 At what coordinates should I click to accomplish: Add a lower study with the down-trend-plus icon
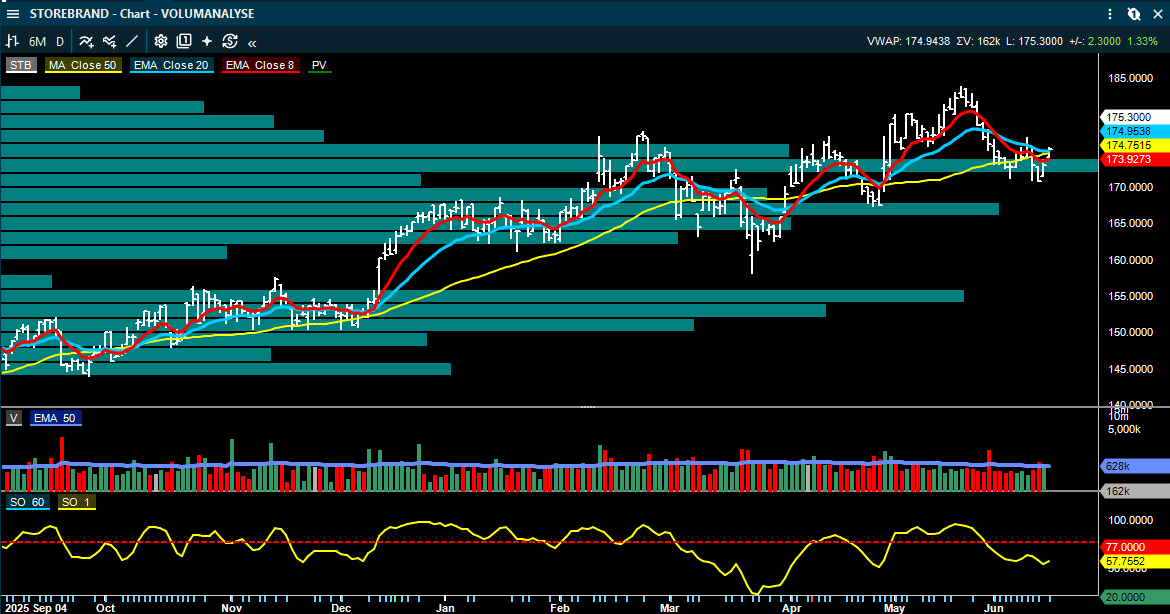pyautogui.click(x=110, y=42)
